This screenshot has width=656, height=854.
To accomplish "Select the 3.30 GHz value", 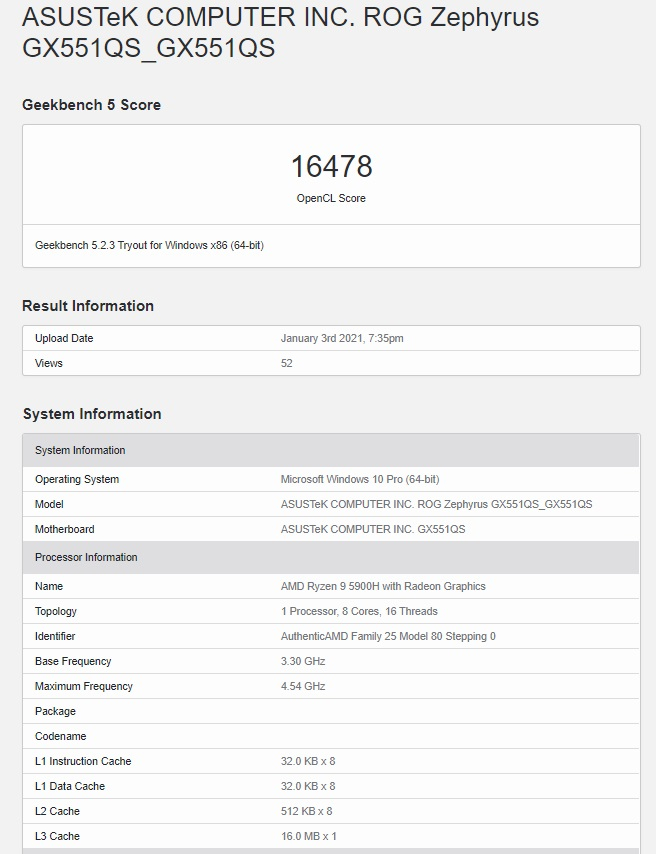I will (x=303, y=661).
